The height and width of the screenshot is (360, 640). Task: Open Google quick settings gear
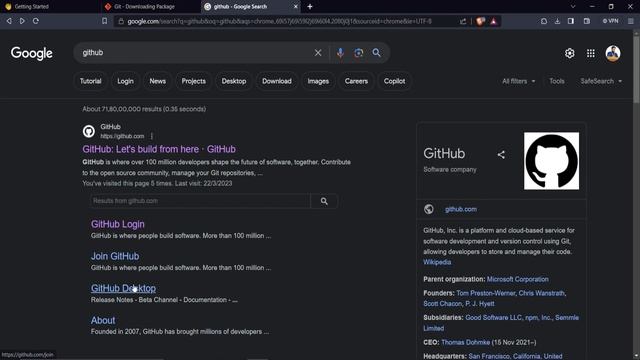click(x=569, y=53)
